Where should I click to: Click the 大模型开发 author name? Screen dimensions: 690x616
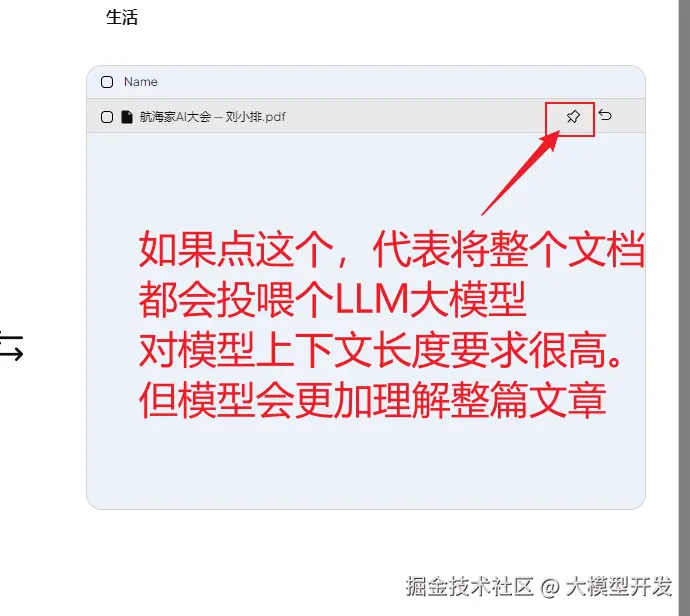coord(619,587)
